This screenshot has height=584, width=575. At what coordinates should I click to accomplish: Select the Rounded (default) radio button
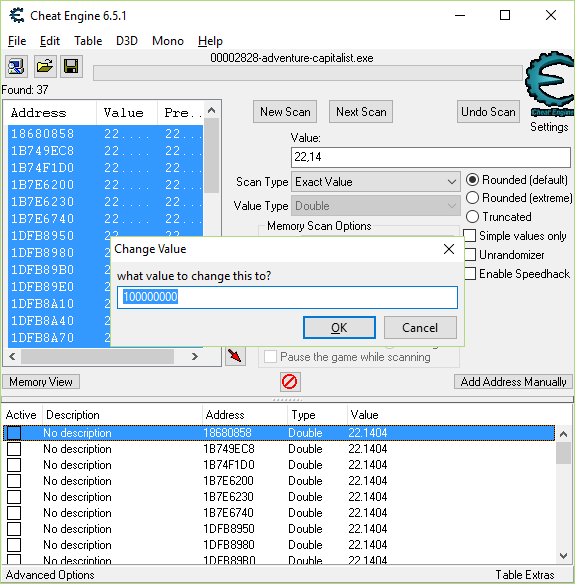tap(472, 180)
